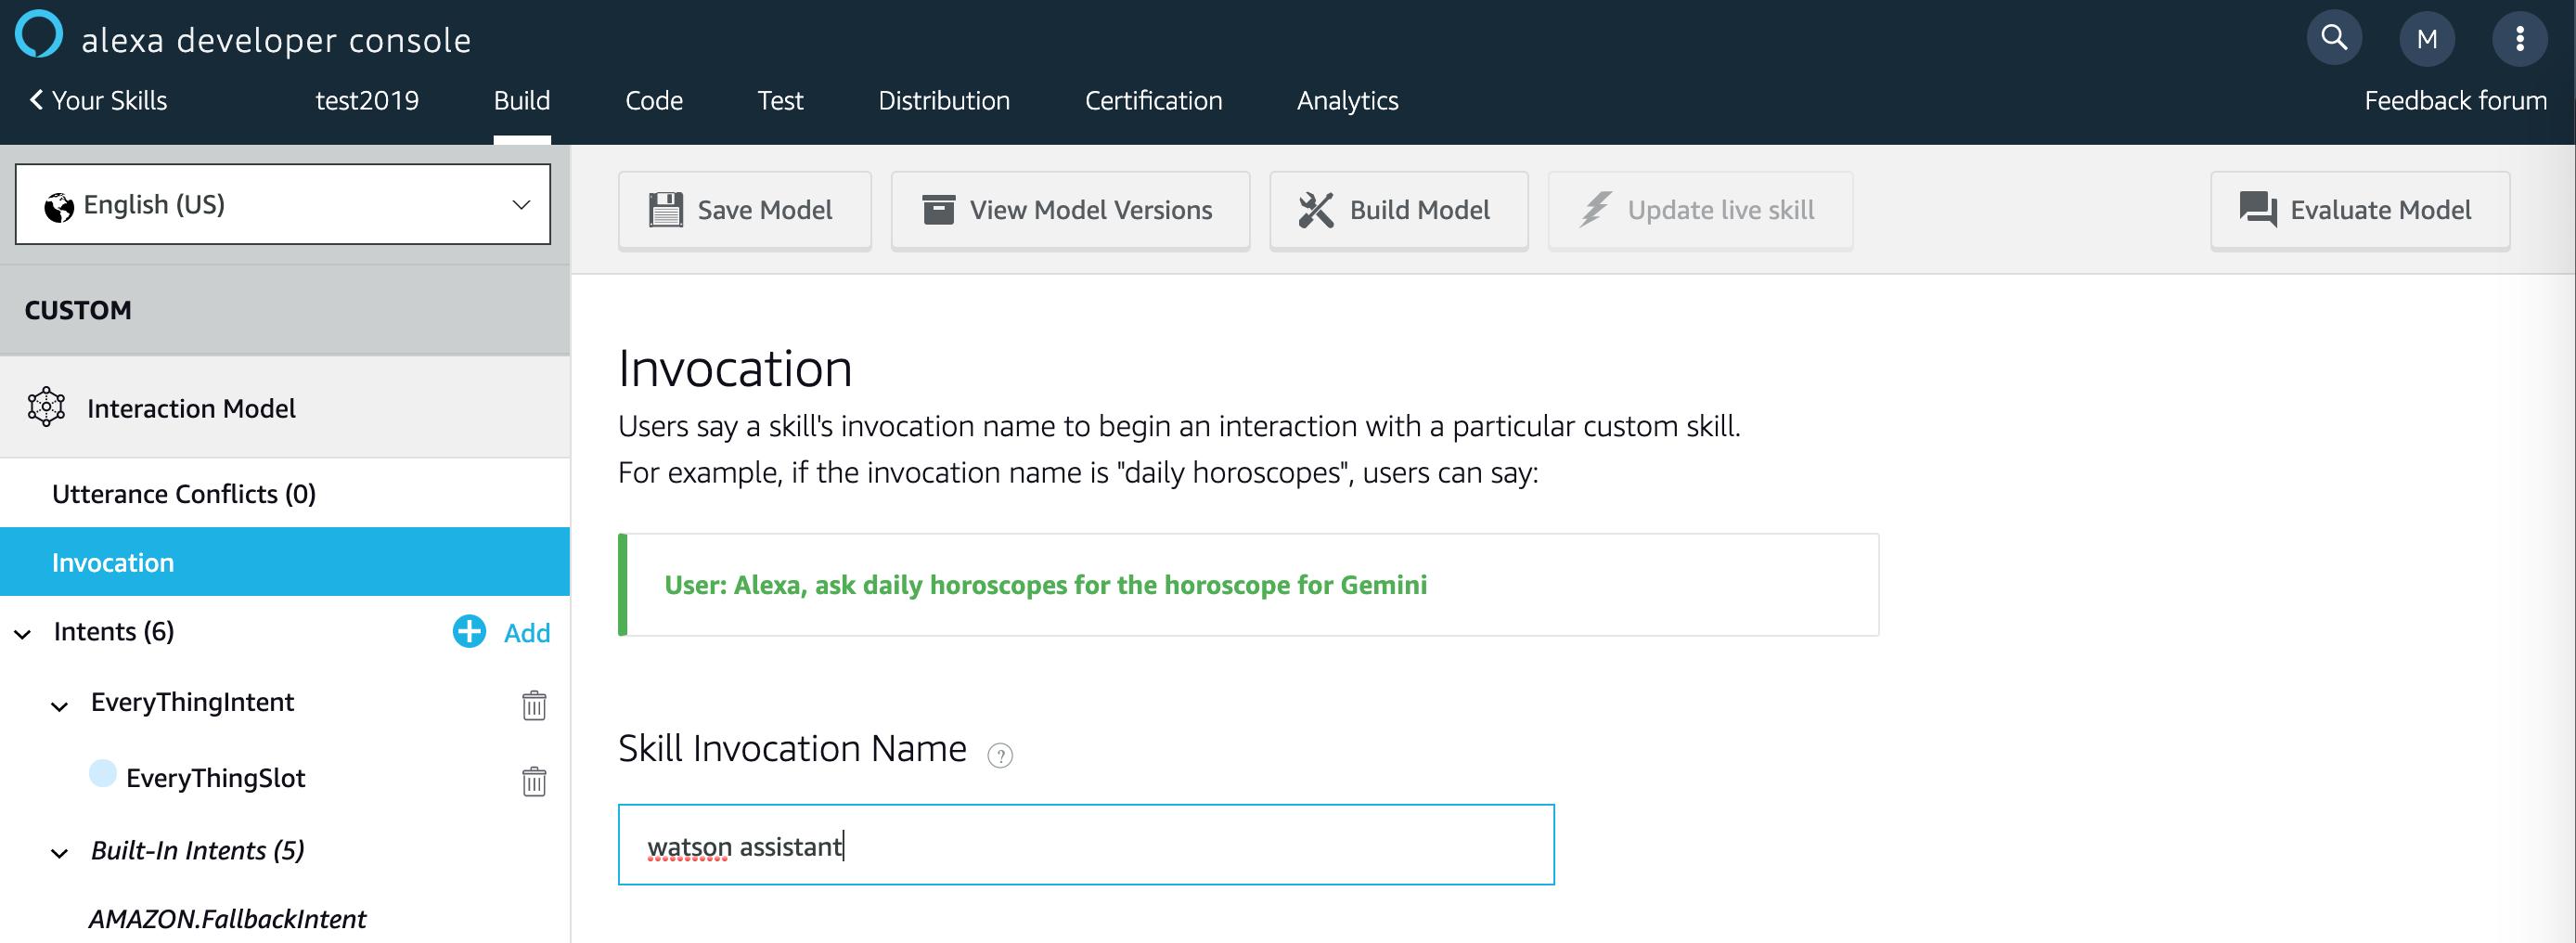Viewport: 2576px width, 943px height.
Task: Switch to the Certification tab
Action: tap(1153, 100)
